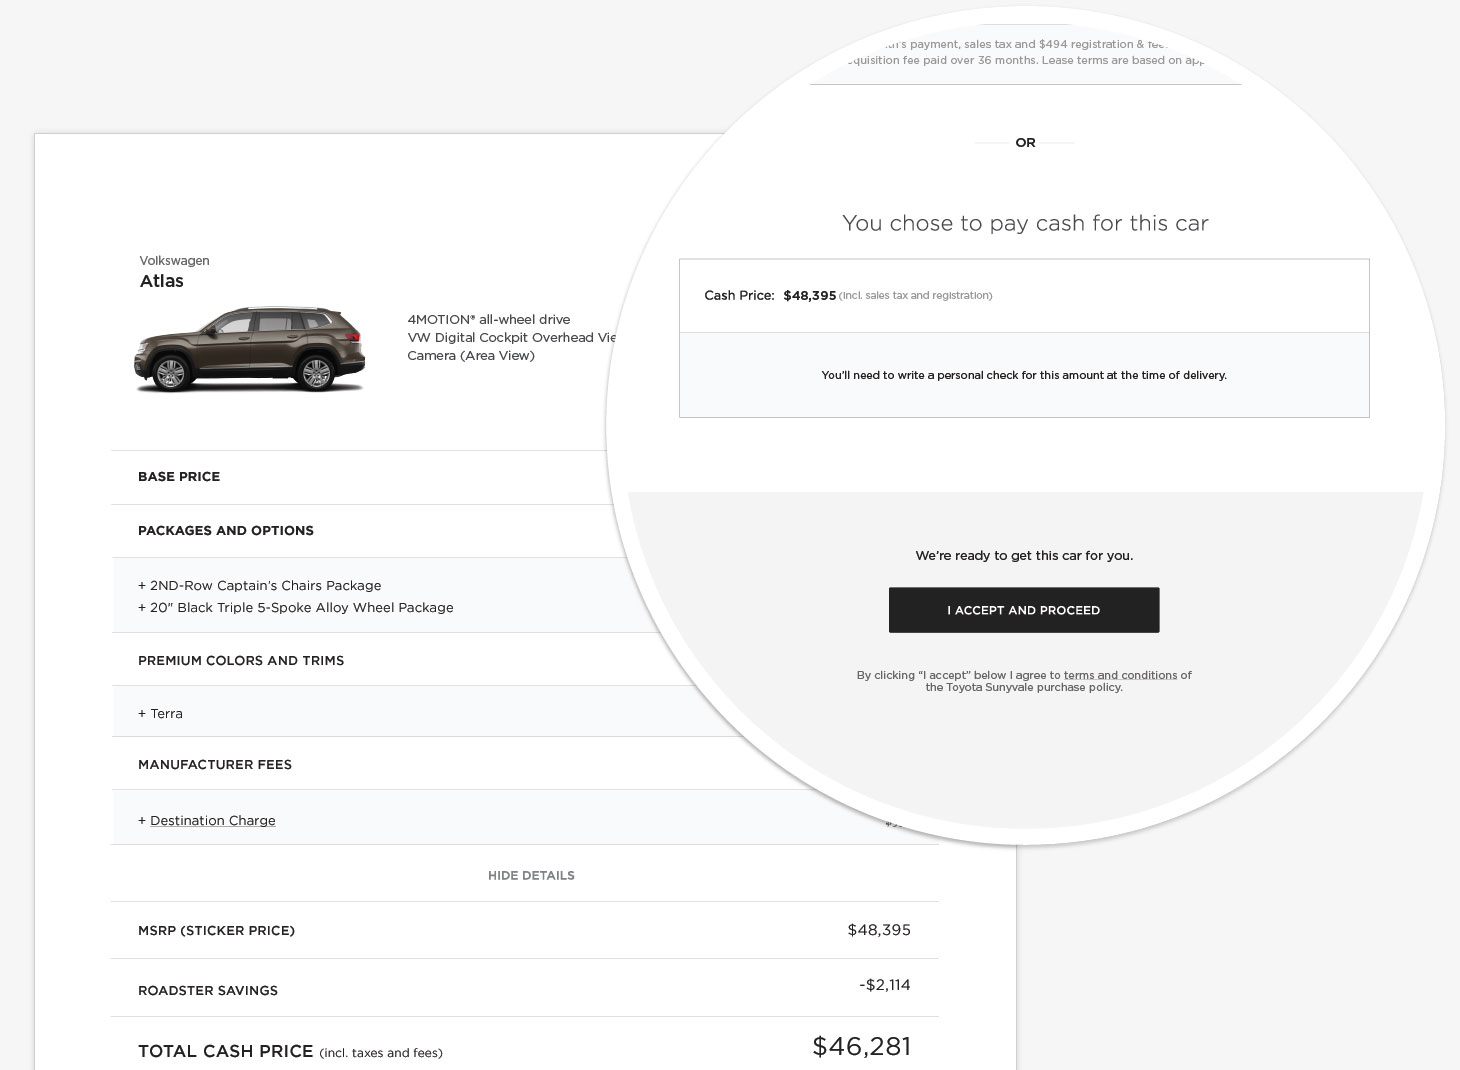Click the Volkswagen brand label

[175, 260]
